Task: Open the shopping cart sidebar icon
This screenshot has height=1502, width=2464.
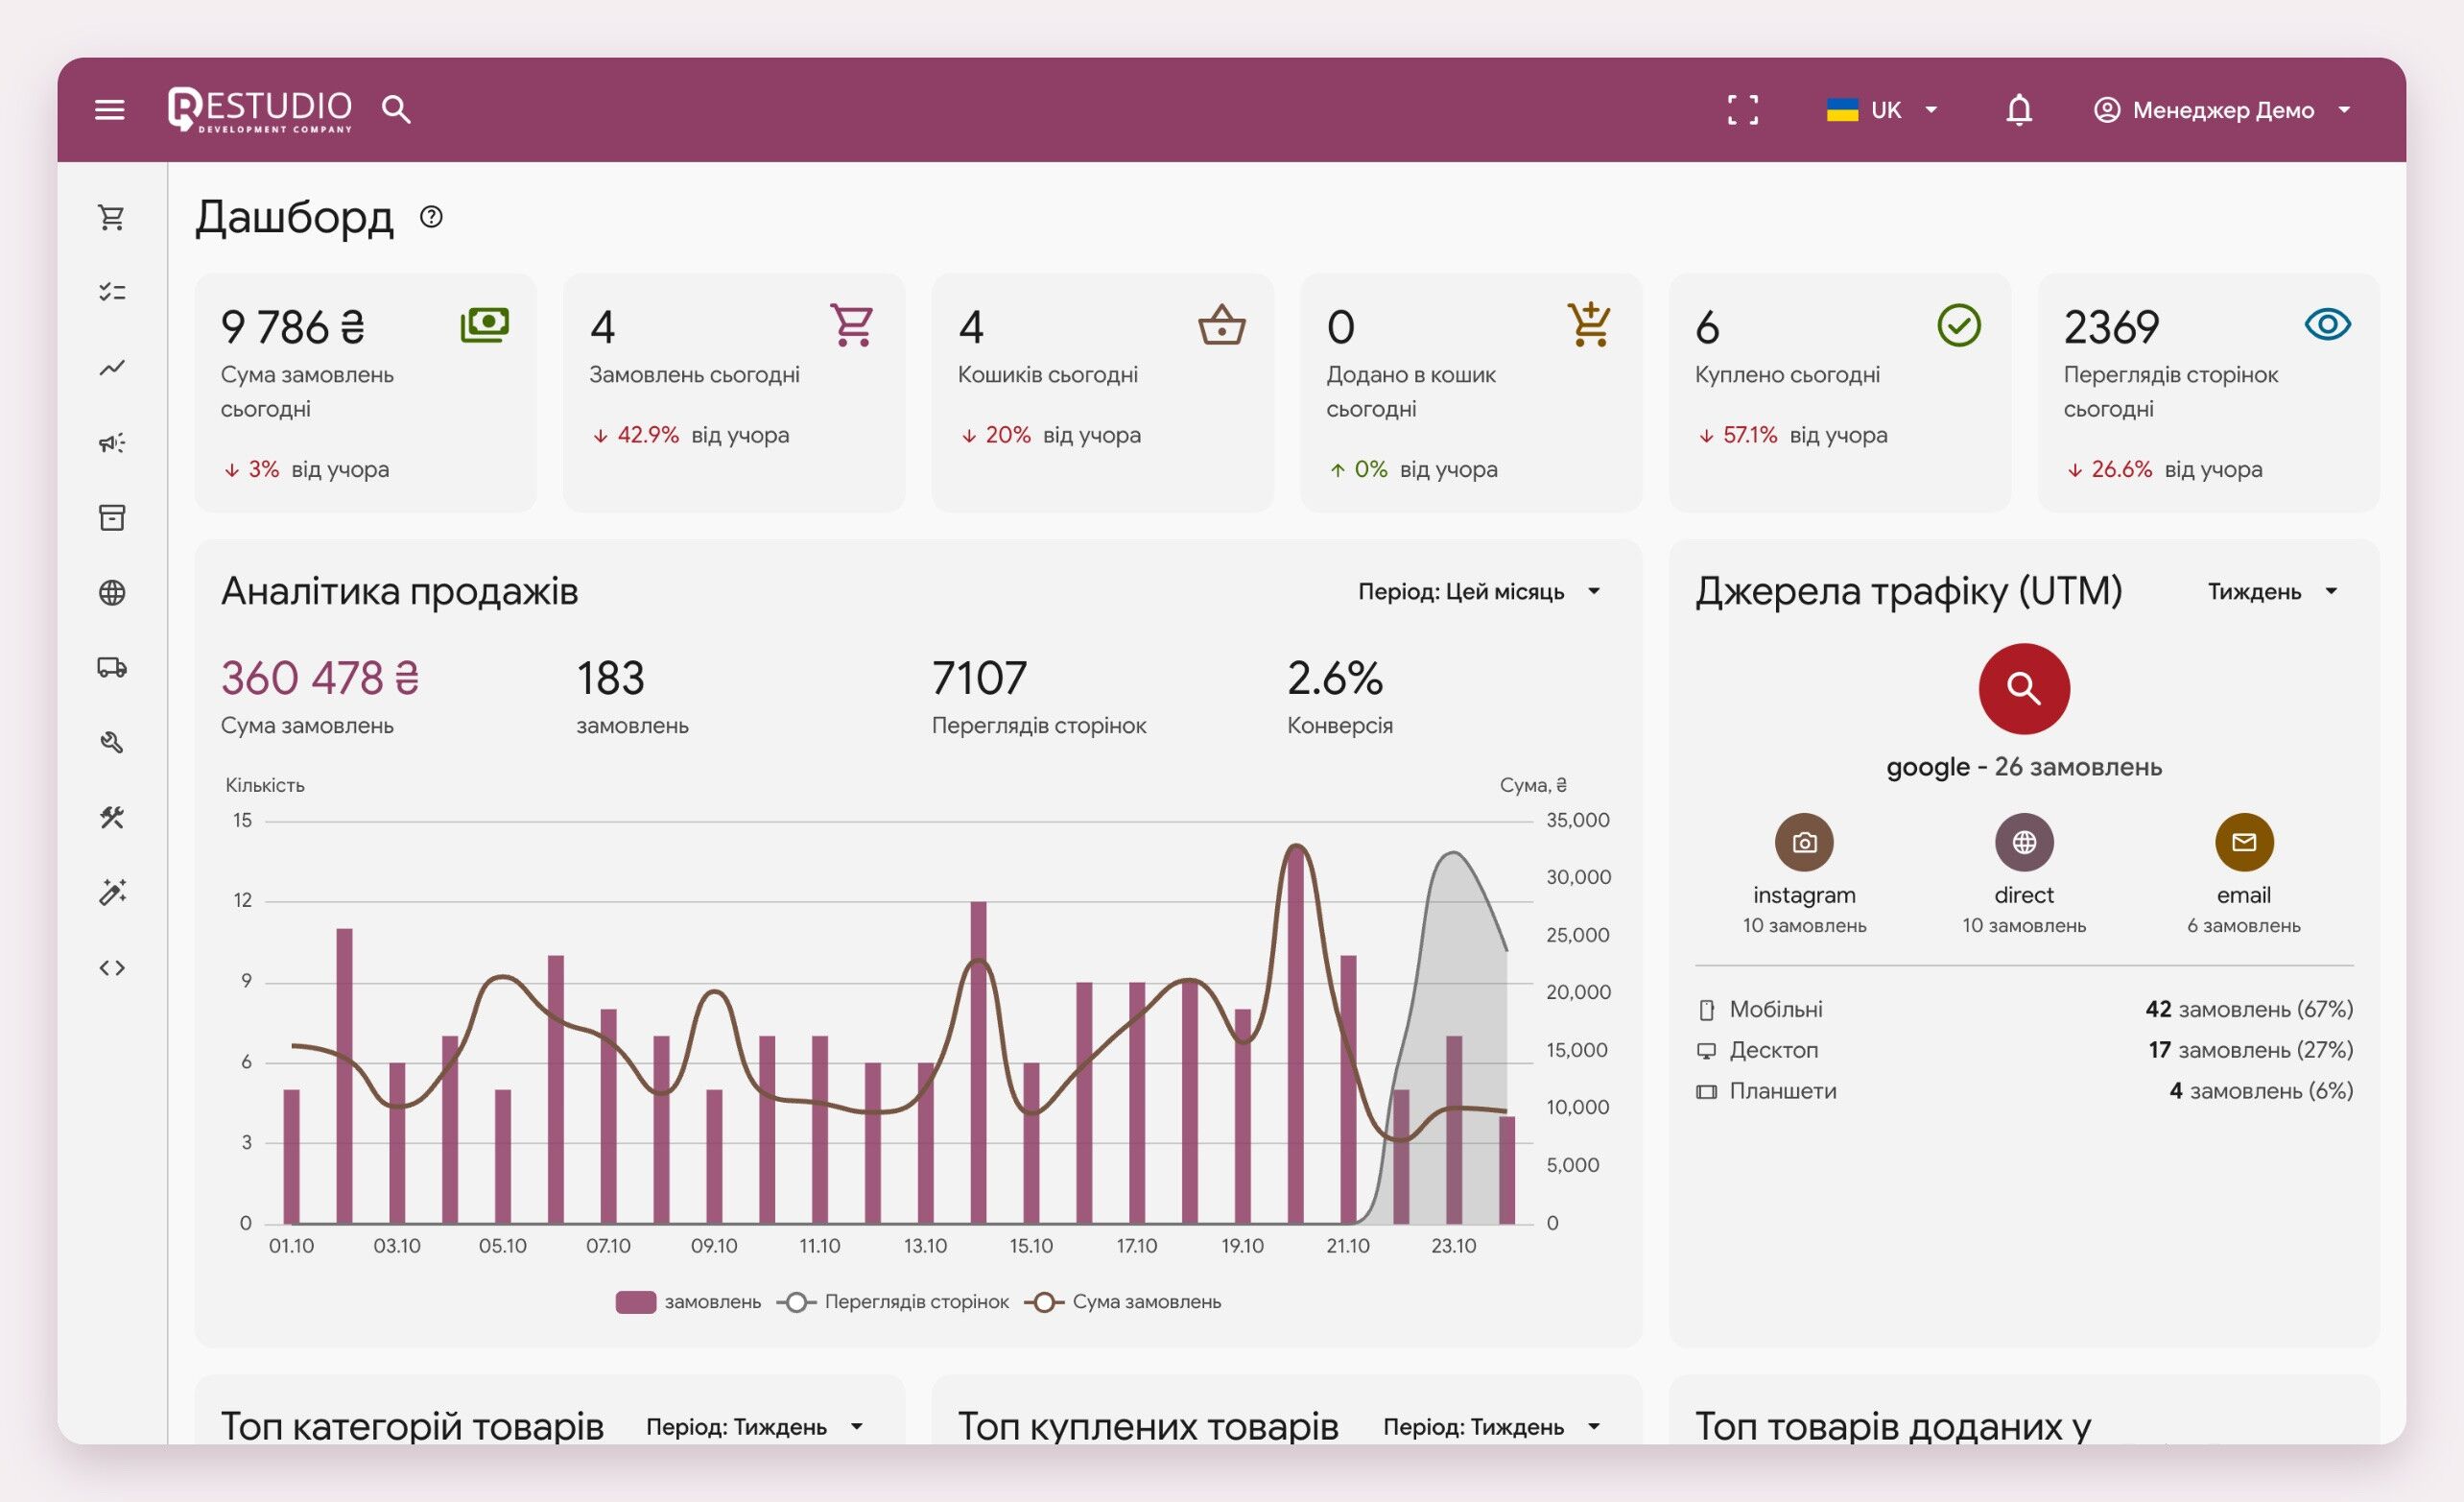Action: (x=112, y=217)
